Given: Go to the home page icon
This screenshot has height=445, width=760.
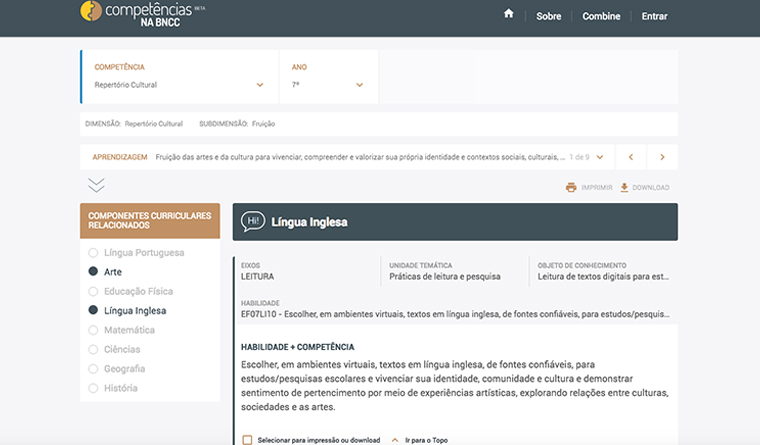Looking at the screenshot, I should (x=508, y=14).
